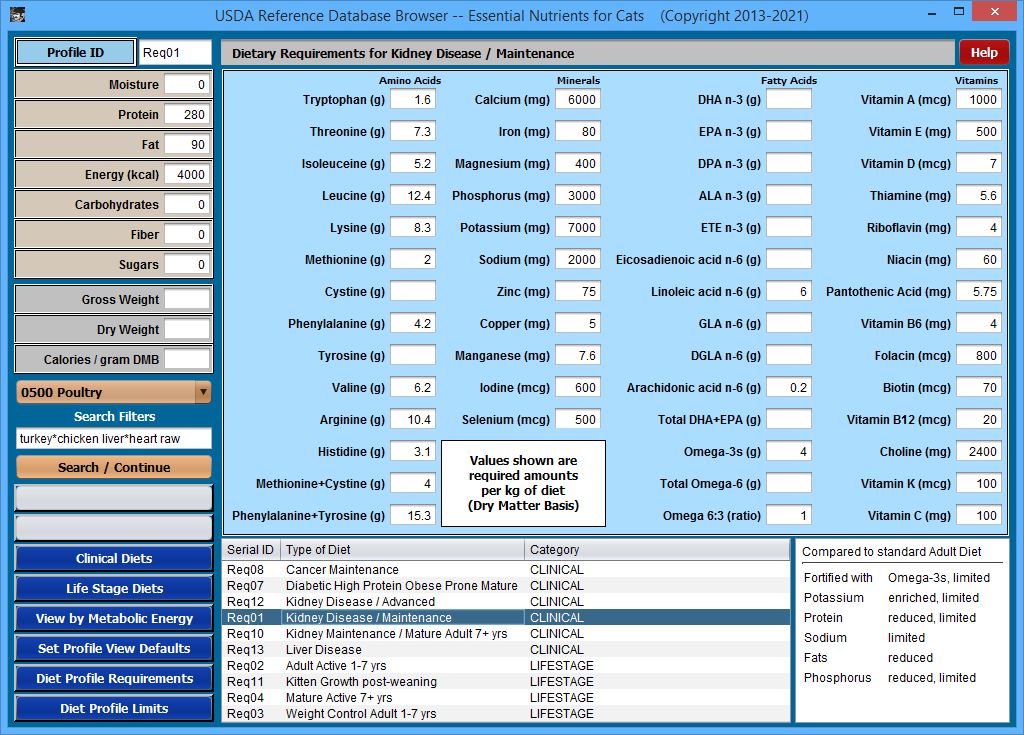
Task: Open Clinical Diets list
Action: pyautogui.click(x=114, y=558)
